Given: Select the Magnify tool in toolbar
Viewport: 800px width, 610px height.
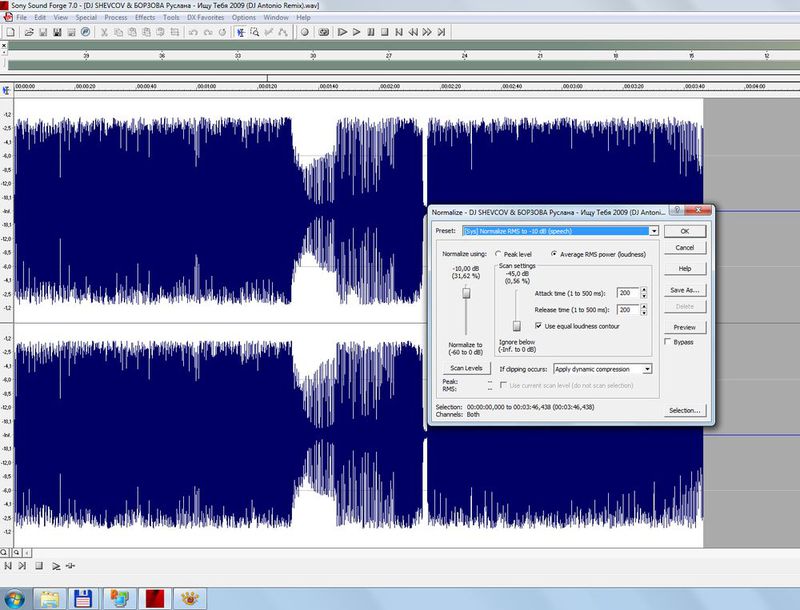Looking at the screenshot, I should click(255, 32).
